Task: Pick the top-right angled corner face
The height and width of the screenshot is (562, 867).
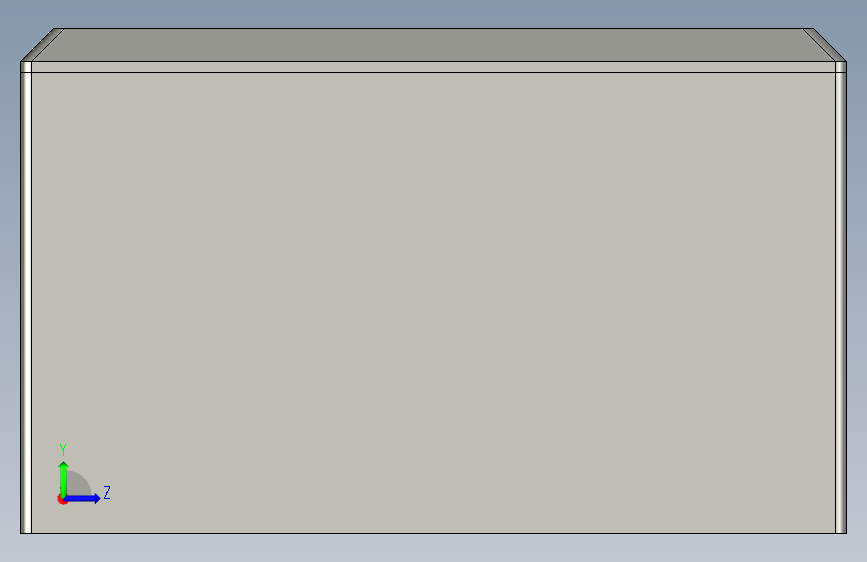Action: (824, 45)
